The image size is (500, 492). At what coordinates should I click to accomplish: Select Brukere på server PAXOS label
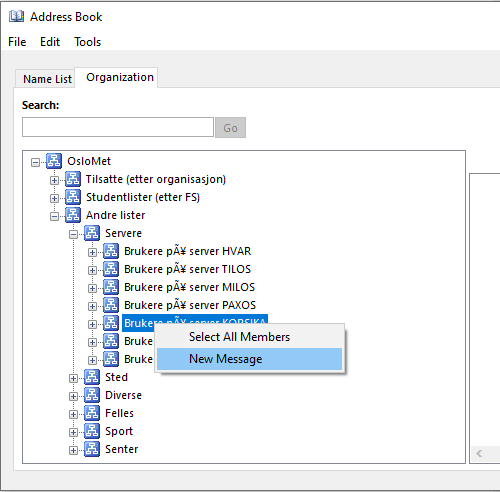190,305
